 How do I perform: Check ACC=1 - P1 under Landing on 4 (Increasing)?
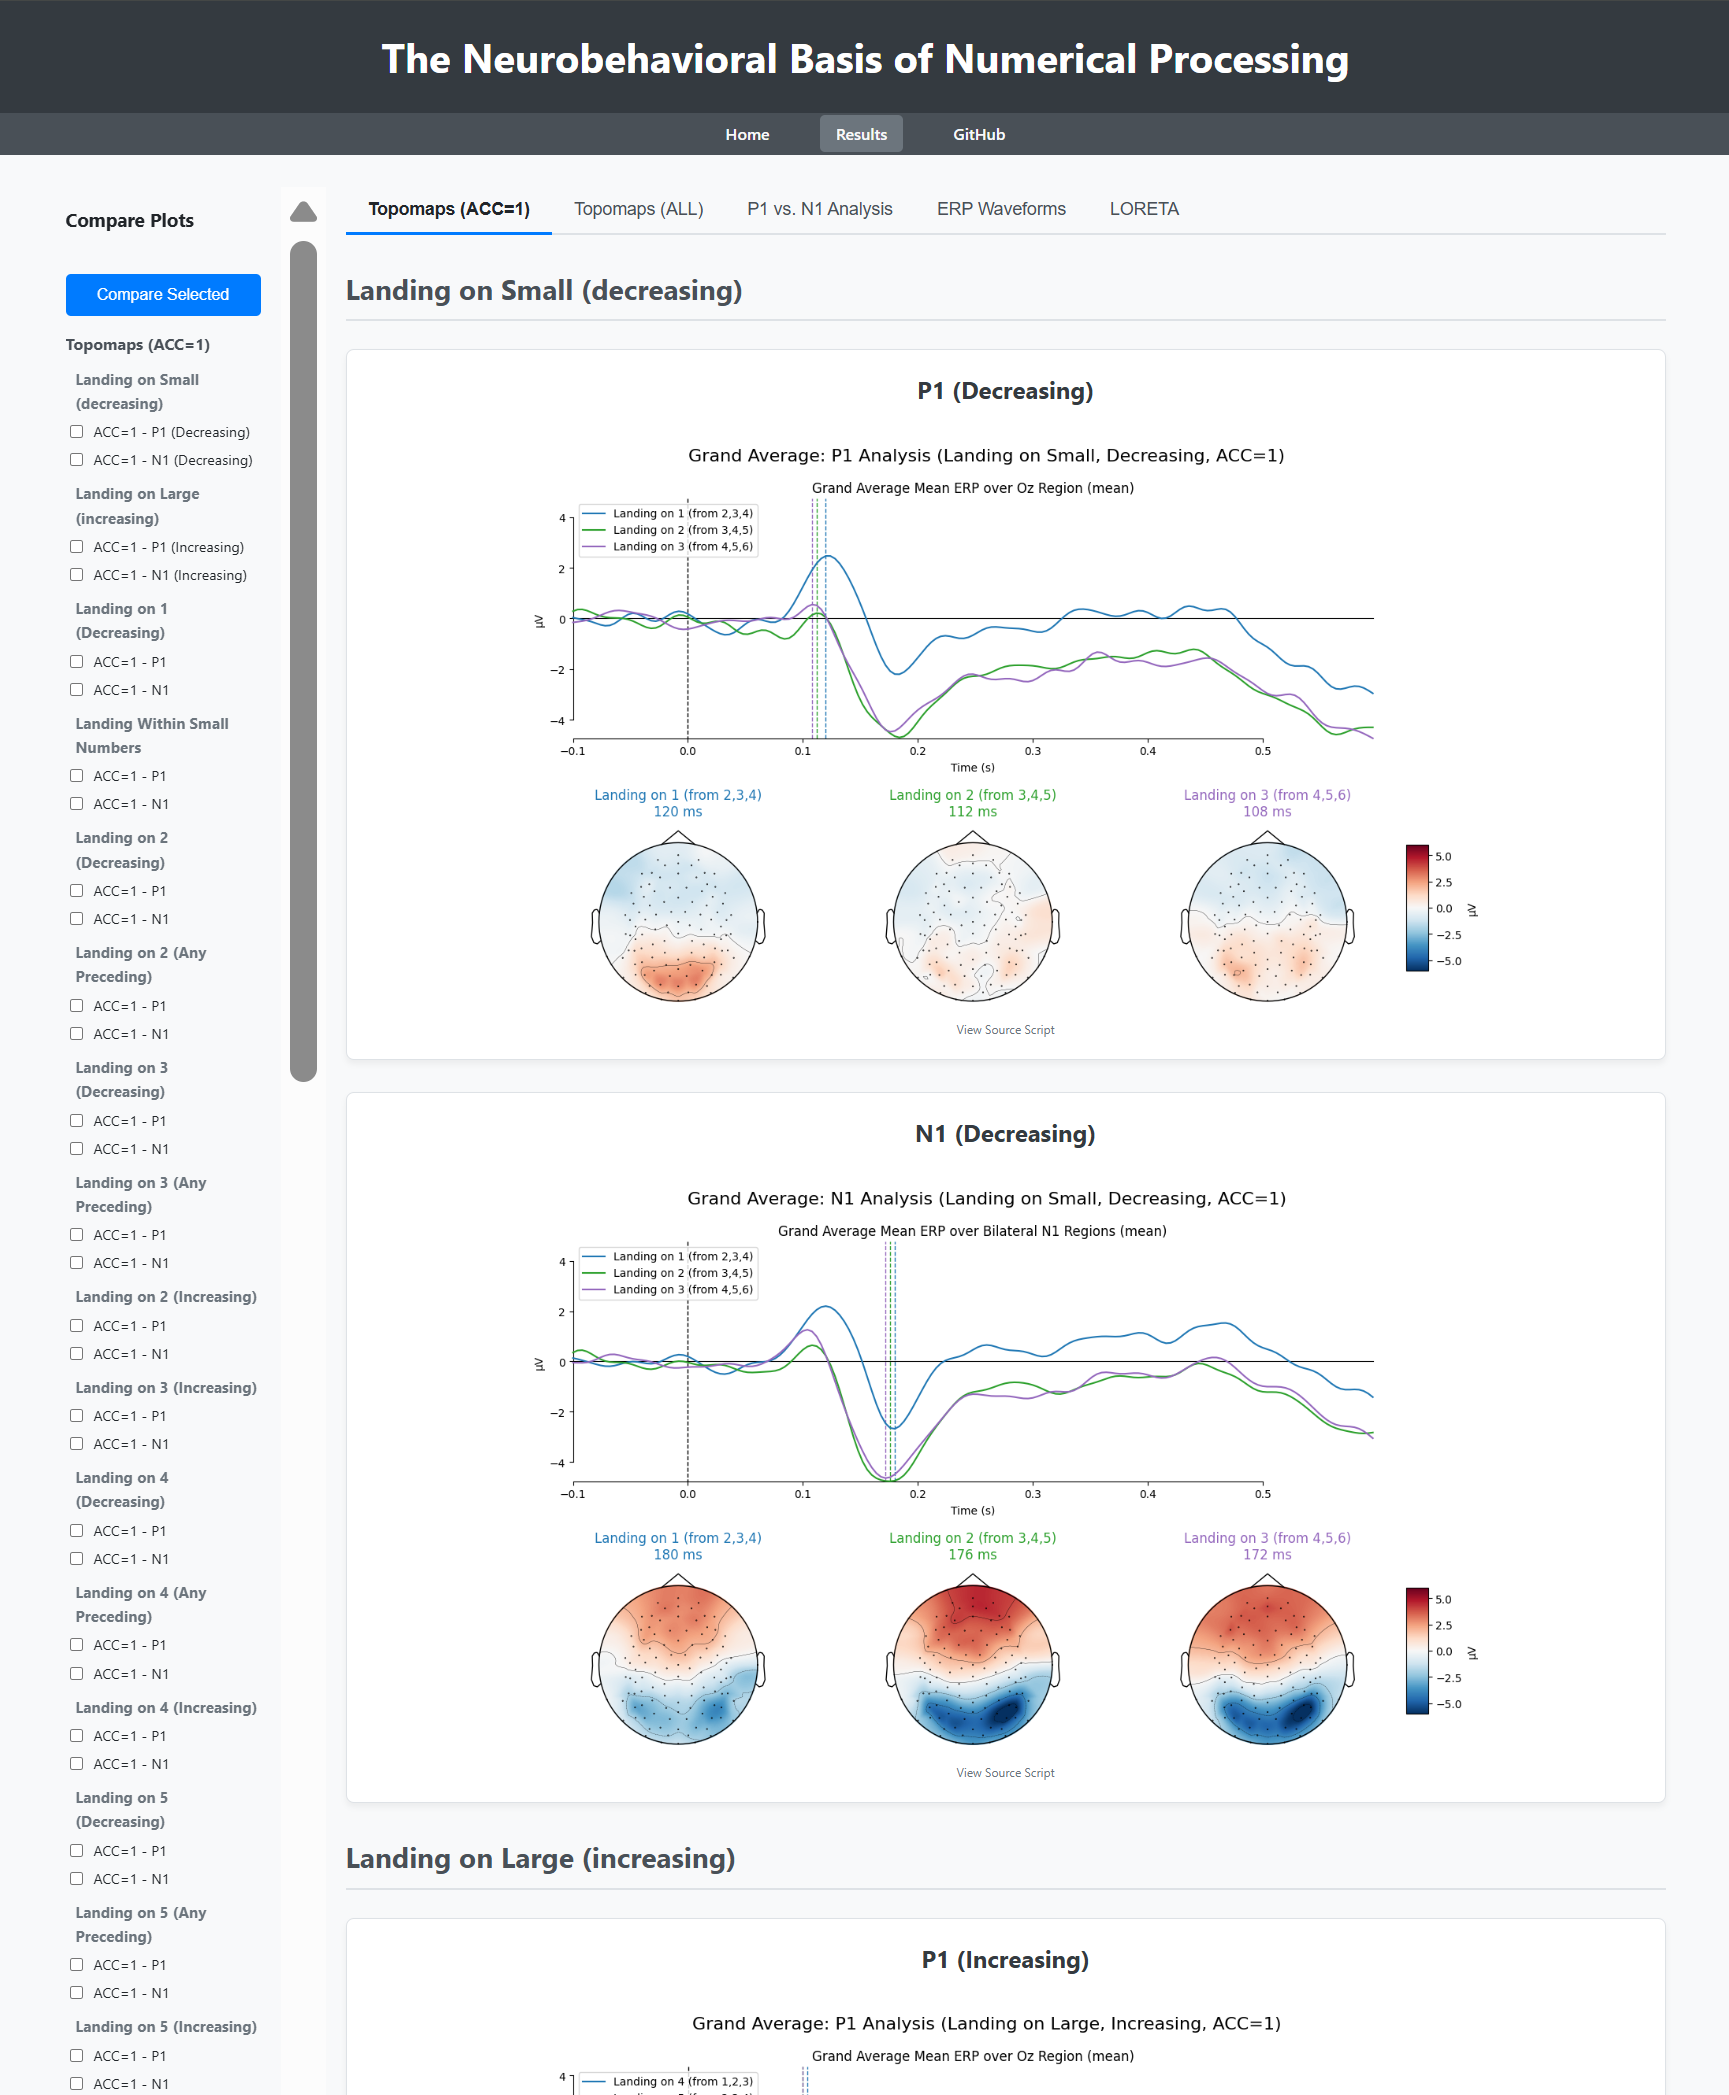click(77, 1736)
